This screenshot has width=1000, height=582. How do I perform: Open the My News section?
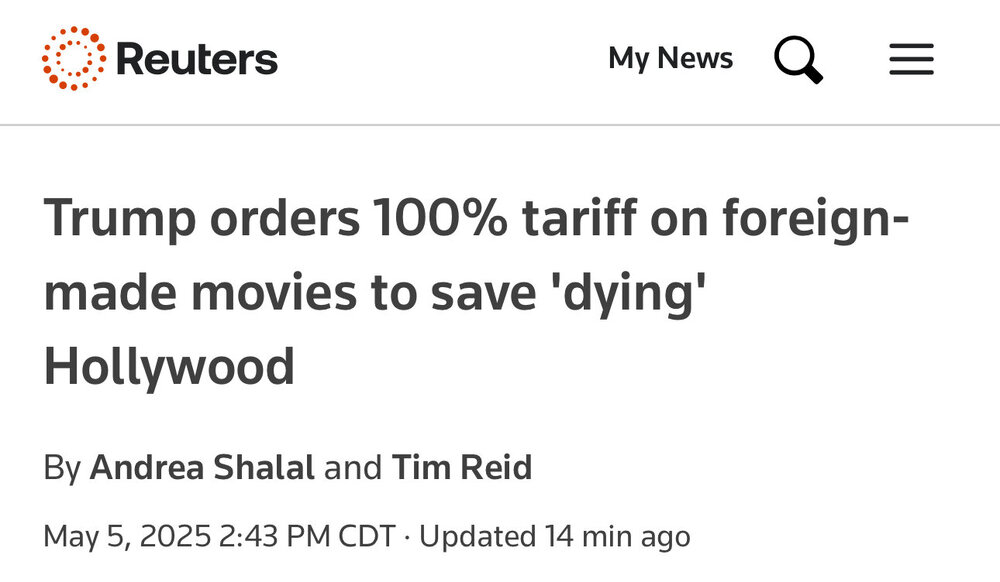[x=670, y=59]
